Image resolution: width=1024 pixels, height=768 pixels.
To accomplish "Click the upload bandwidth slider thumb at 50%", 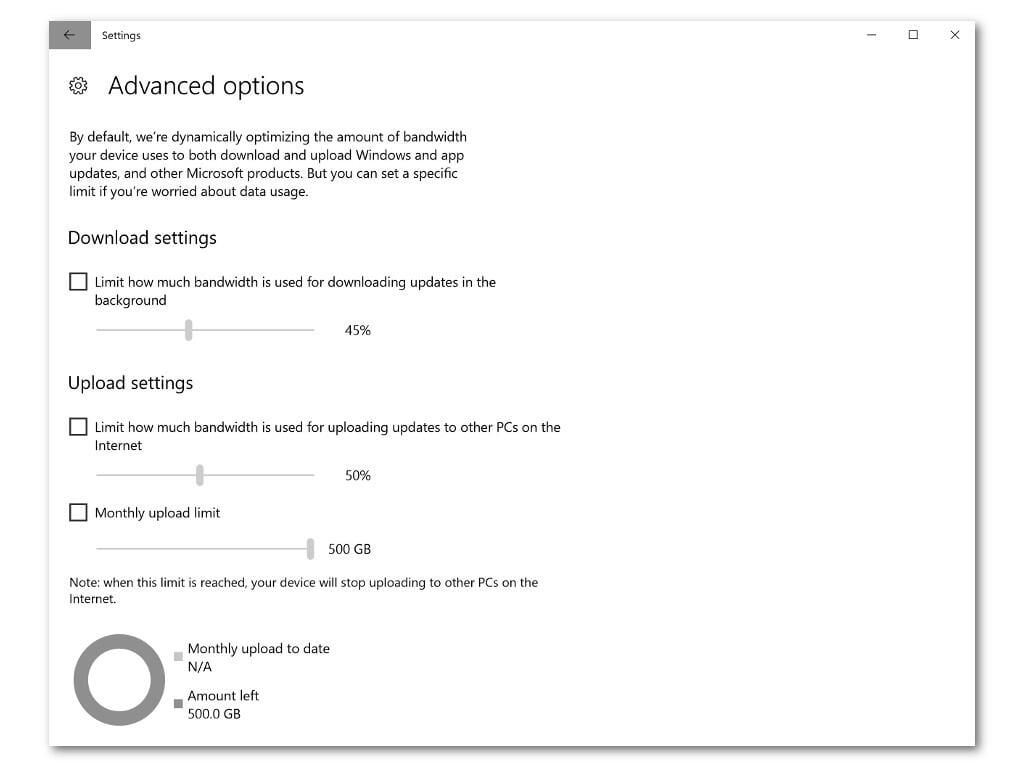I will pyautogui.click(x=200, y=475).
